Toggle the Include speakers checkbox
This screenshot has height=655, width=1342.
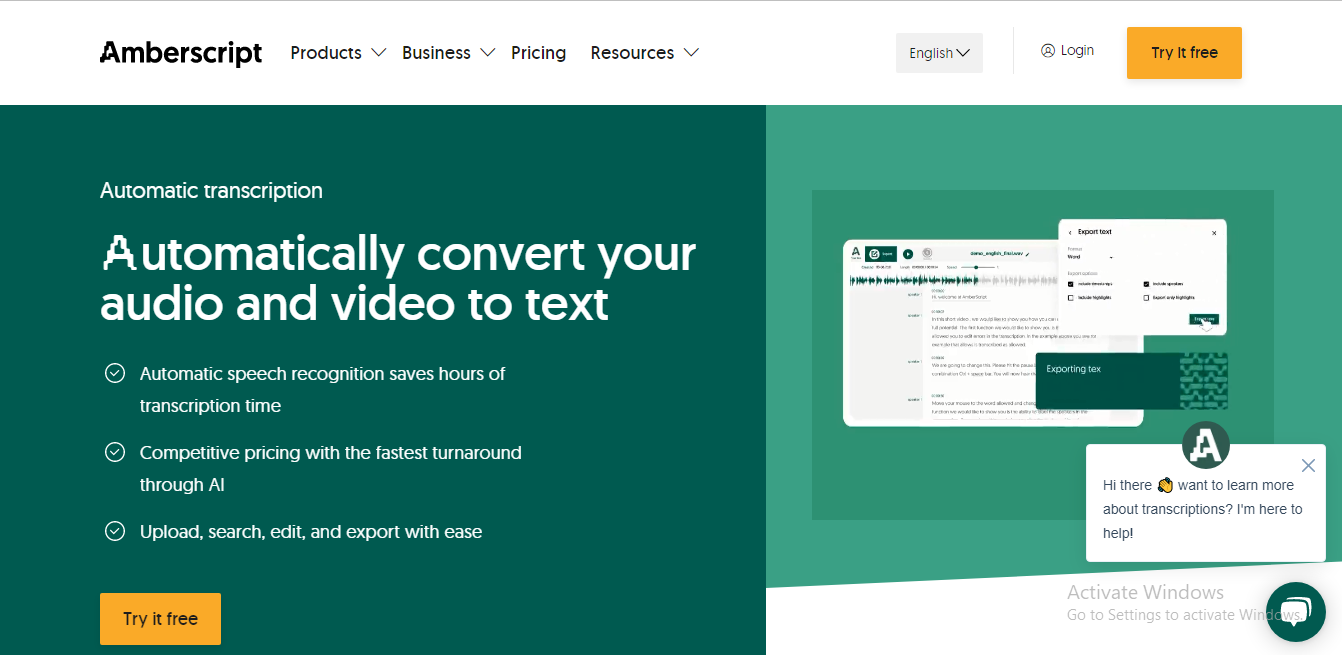pyautogui.click(x=1146, y=284)
